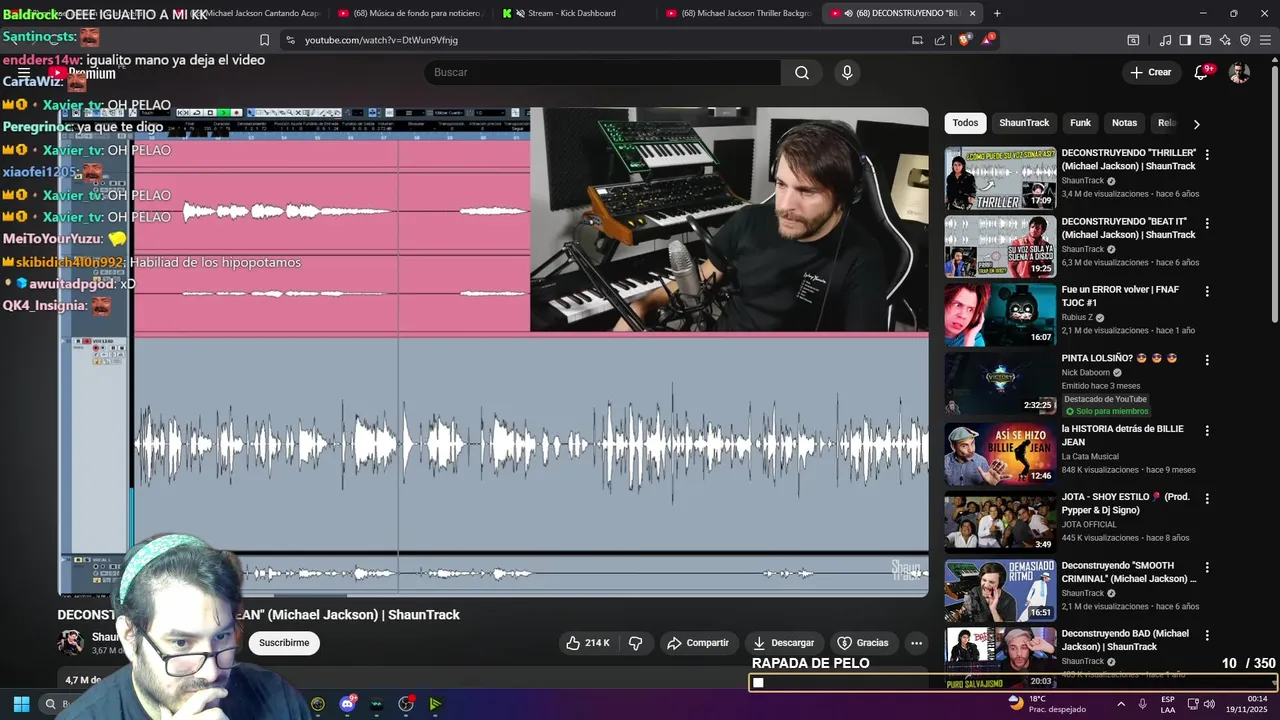Click the share page icon in the address bar
This screenshot has height=720, width=1280.
click(x=940, y=40)
